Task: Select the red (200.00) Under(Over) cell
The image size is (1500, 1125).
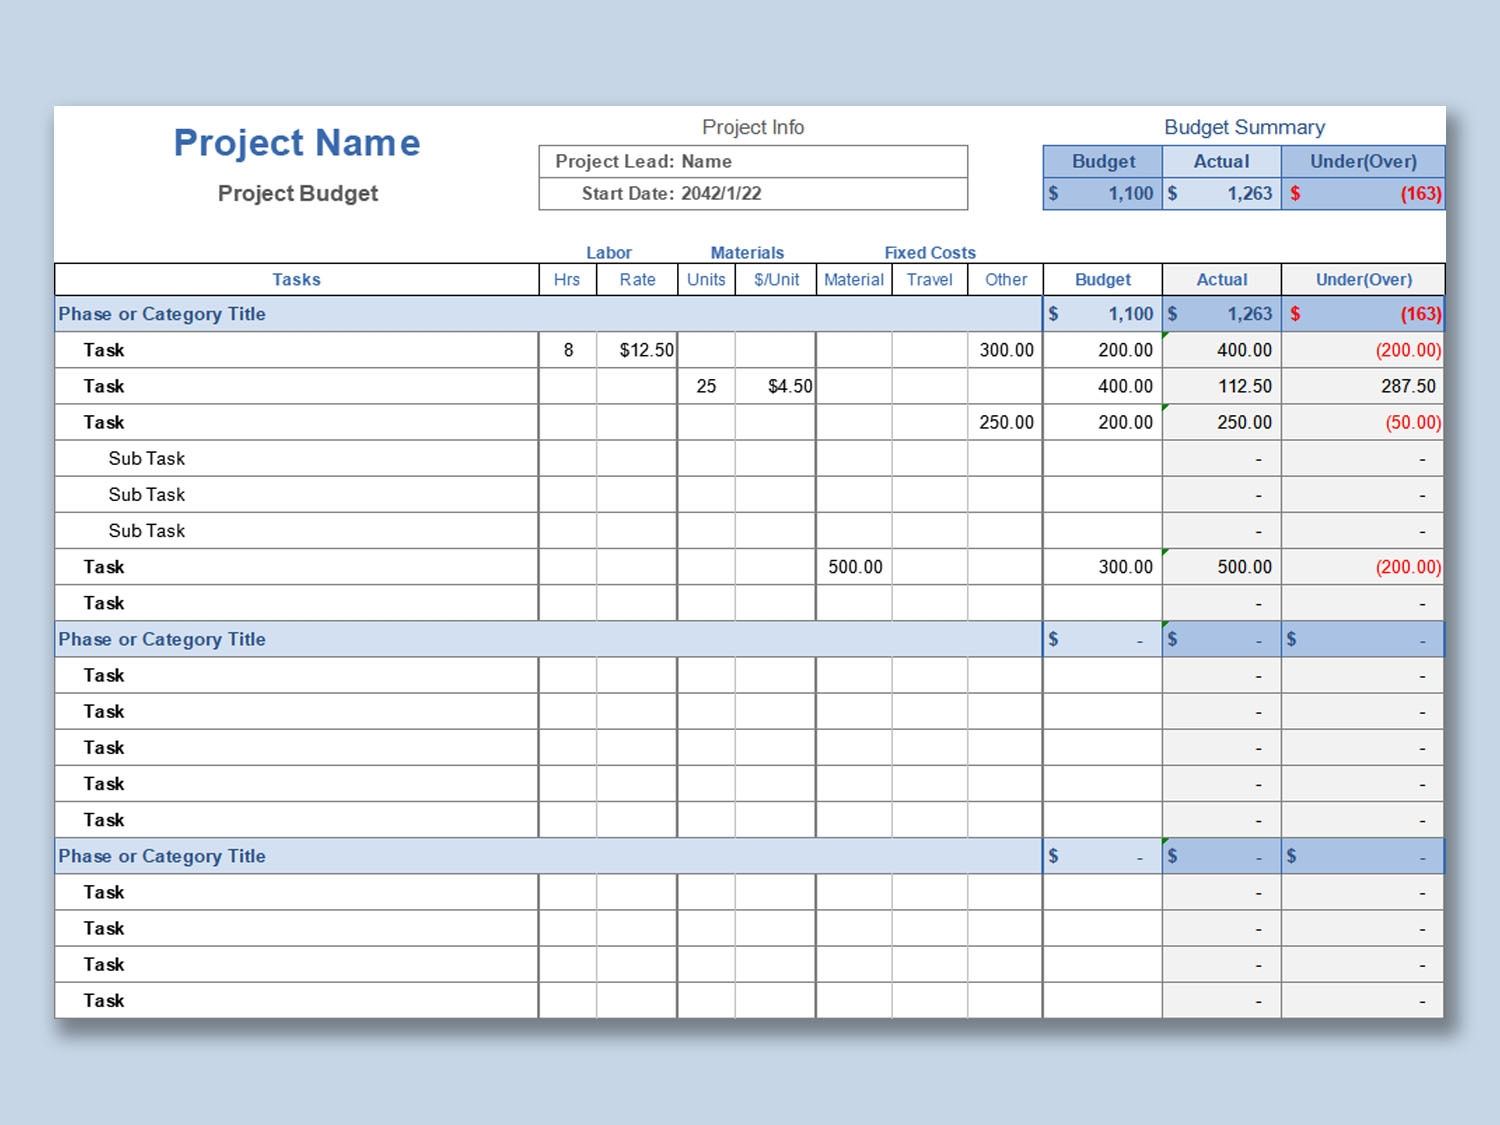Action: pyautogui.click(x=1406, y=350)
